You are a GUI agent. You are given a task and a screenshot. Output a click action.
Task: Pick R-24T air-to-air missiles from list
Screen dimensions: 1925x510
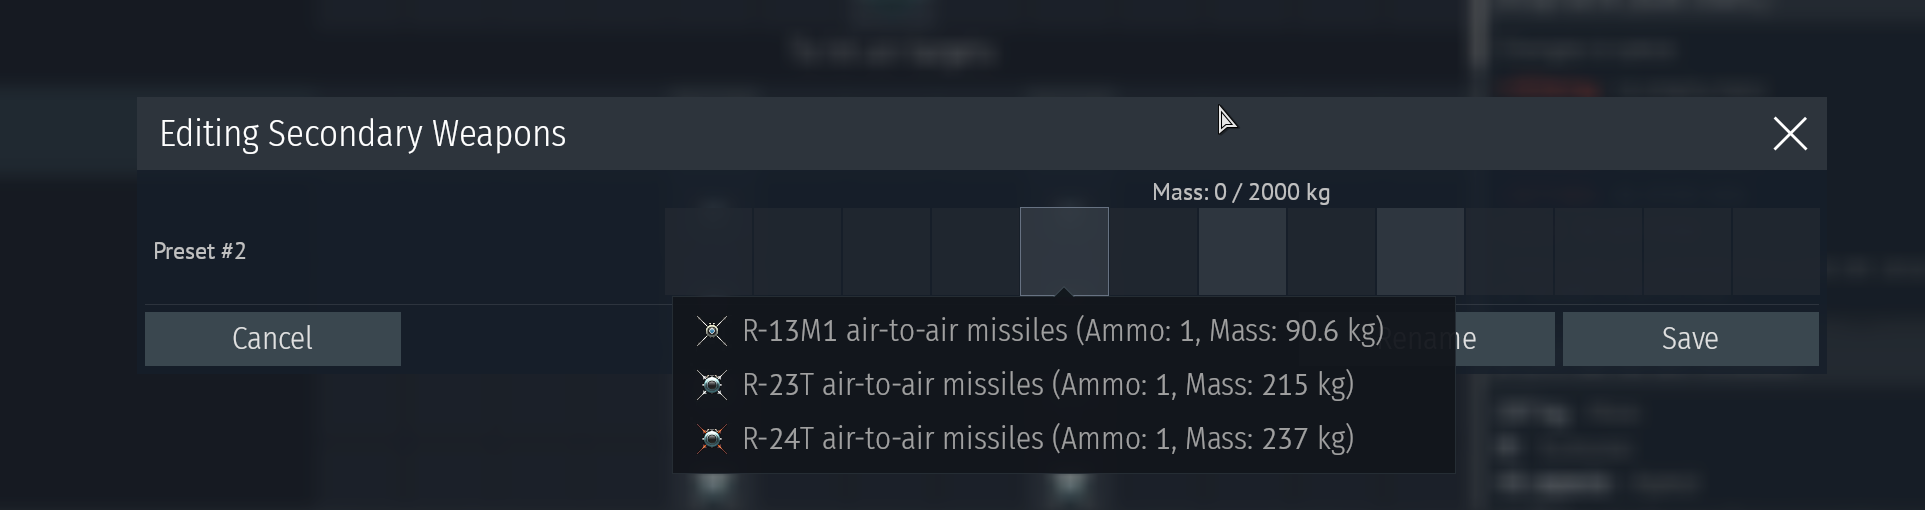[x=1048, y=439]
